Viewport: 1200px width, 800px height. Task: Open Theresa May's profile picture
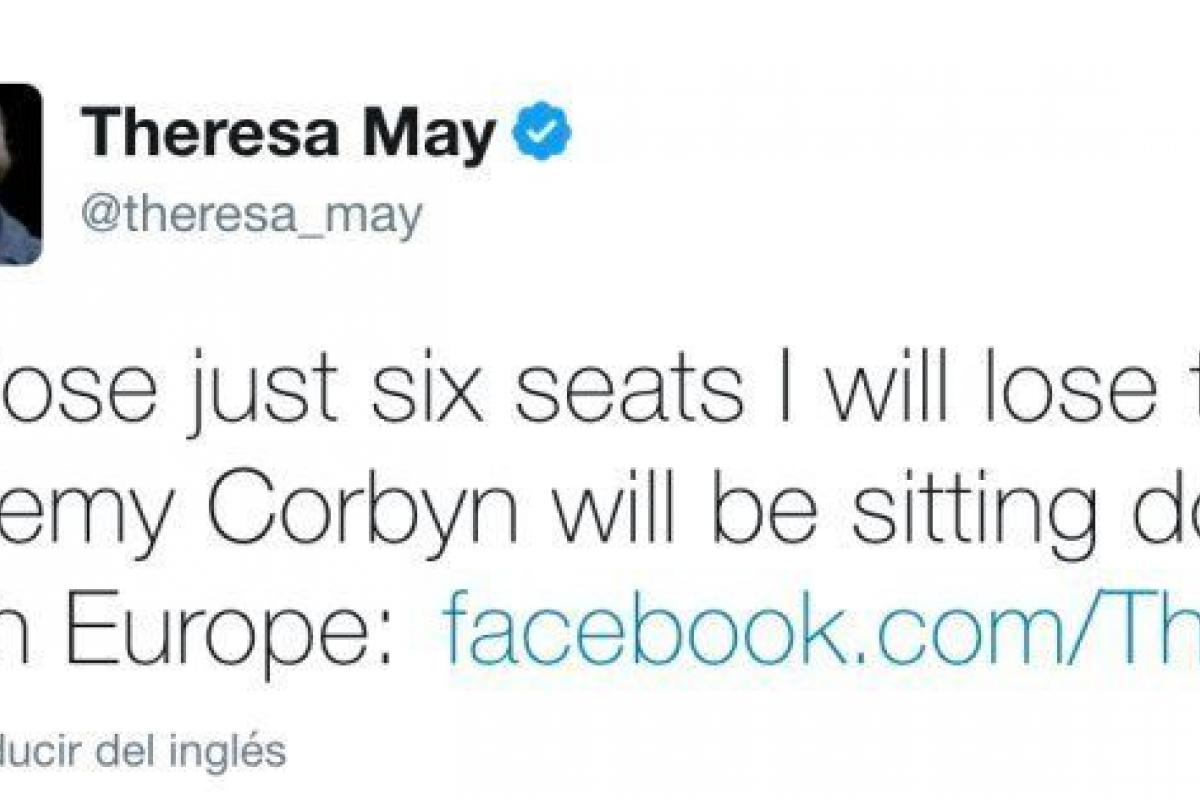[x=20, y=174]
